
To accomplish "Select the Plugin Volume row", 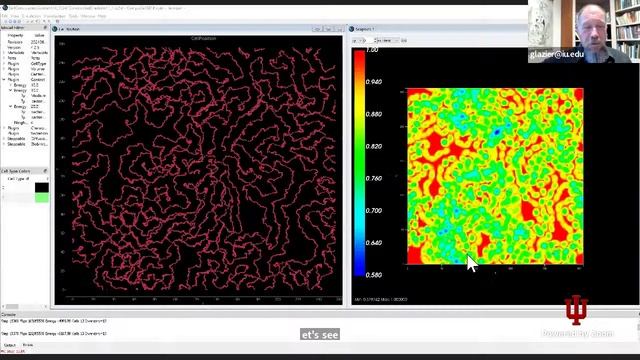I will (x=25, y=69).
